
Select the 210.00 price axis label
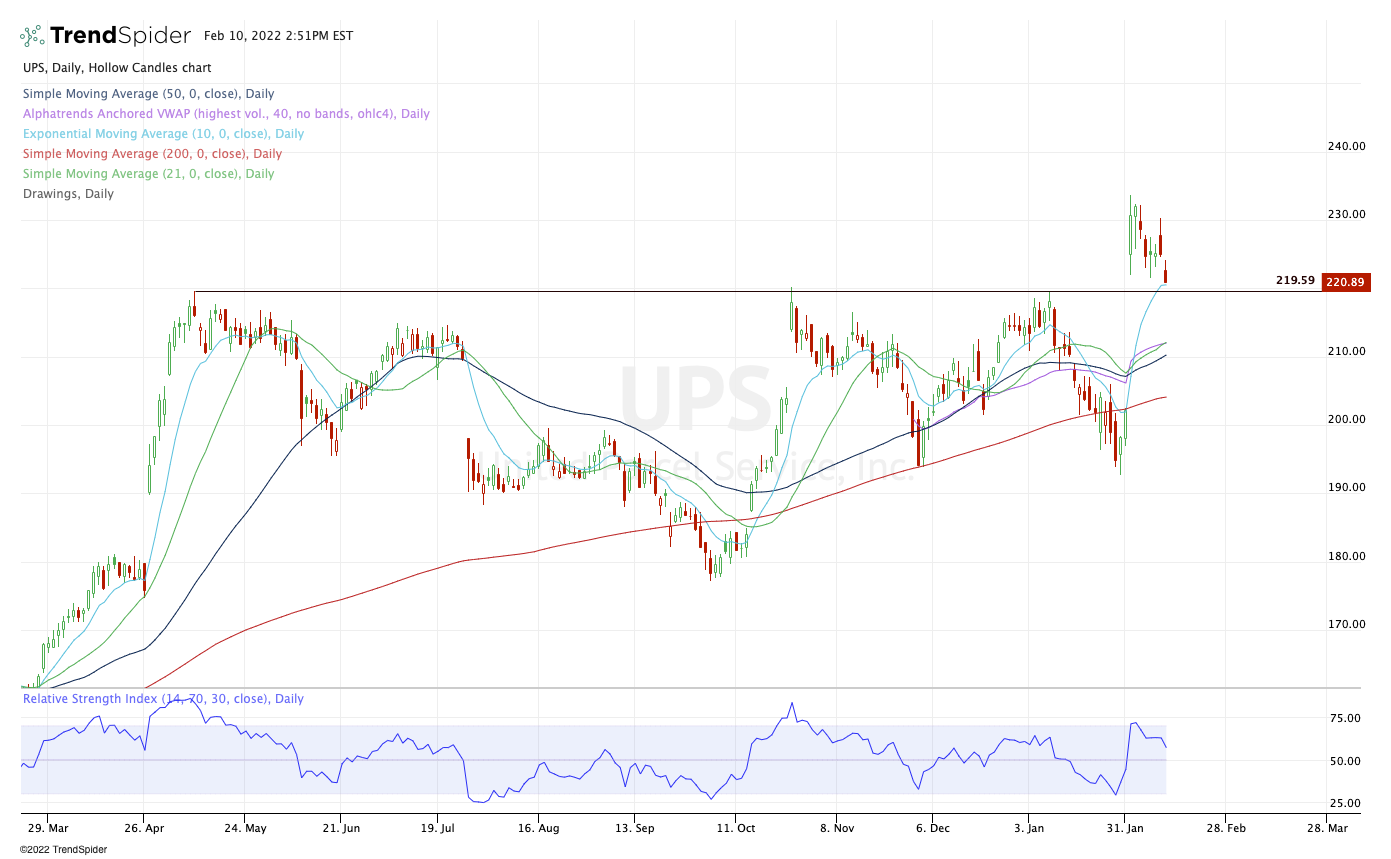tap(1346, 351)
